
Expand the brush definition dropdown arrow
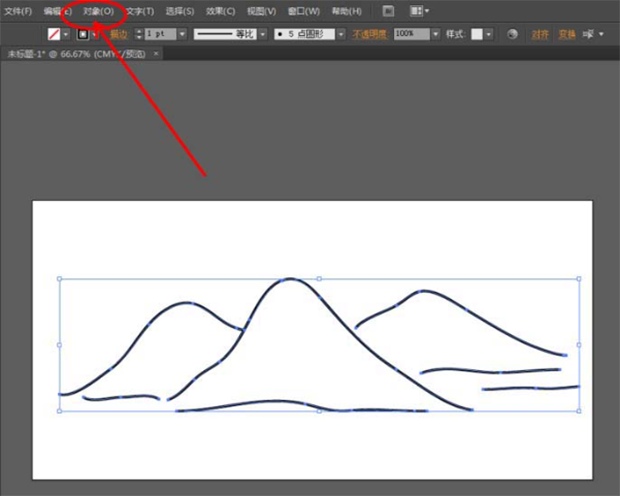click(341, 34)
